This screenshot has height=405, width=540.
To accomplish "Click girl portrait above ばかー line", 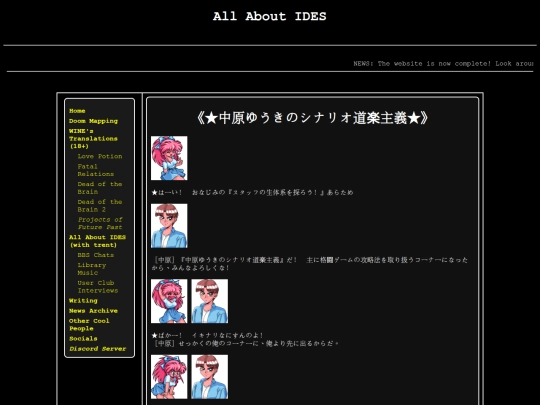I will (169, 301).
